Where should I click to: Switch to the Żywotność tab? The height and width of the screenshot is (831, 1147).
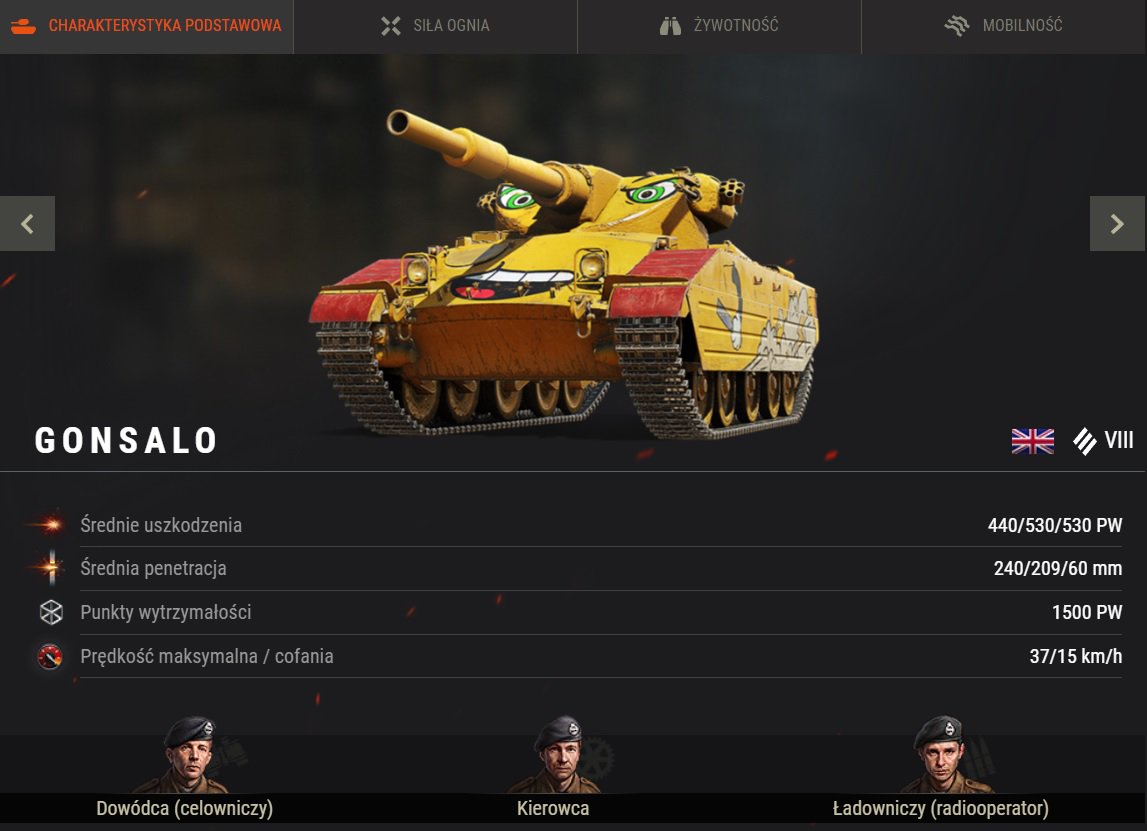pos(719,26)
